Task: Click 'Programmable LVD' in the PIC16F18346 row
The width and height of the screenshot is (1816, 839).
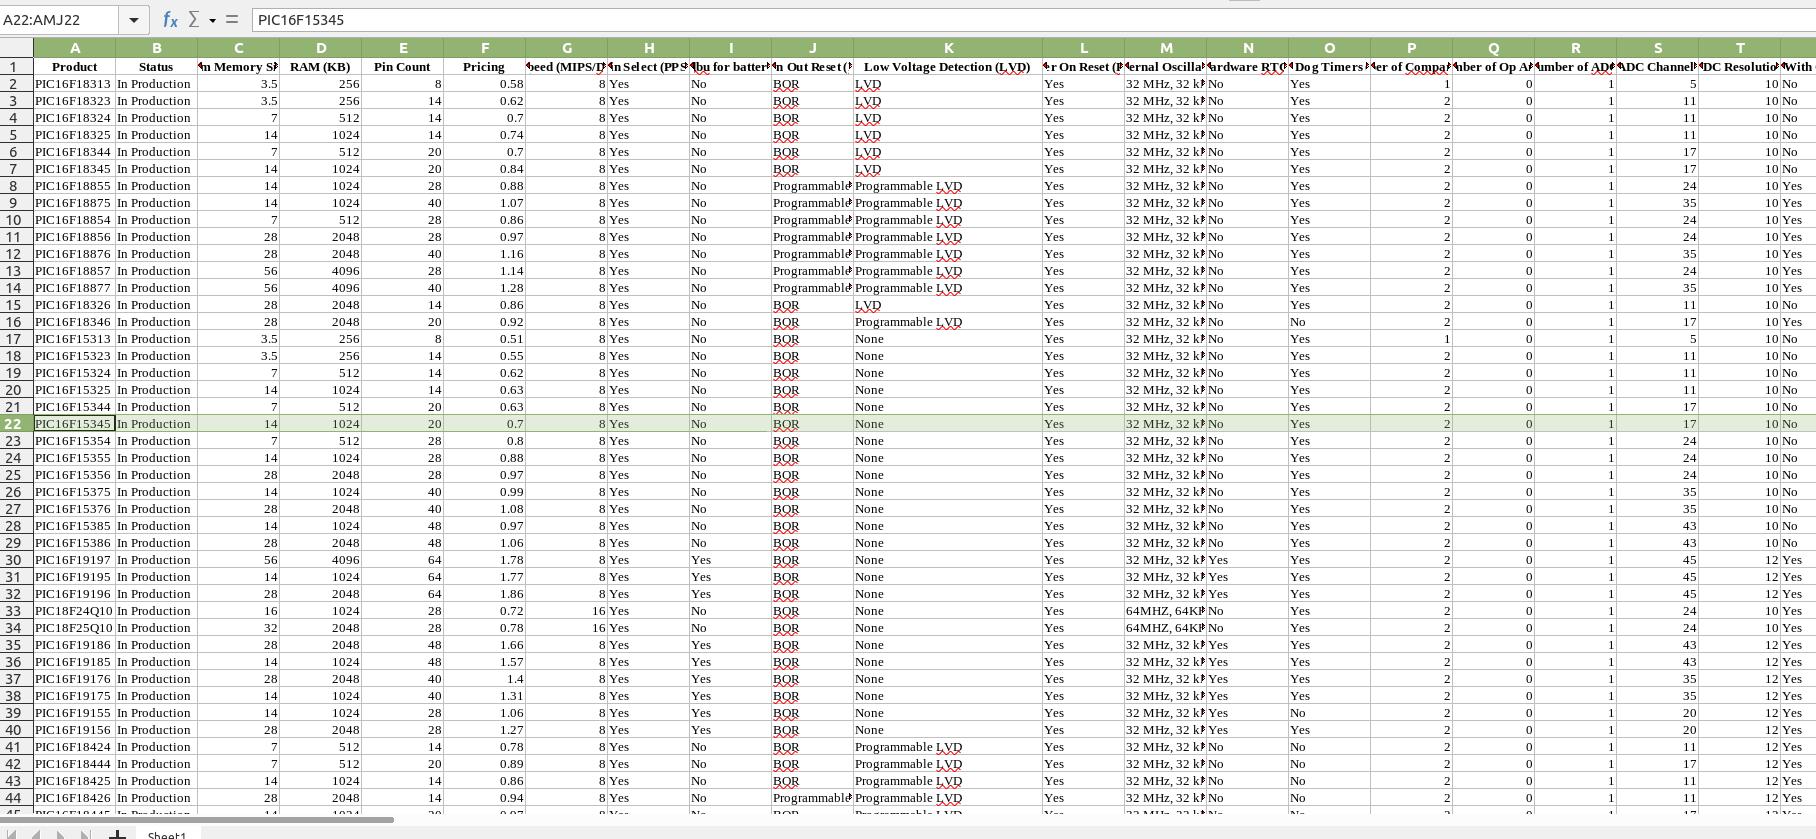Action: (947, 321)
